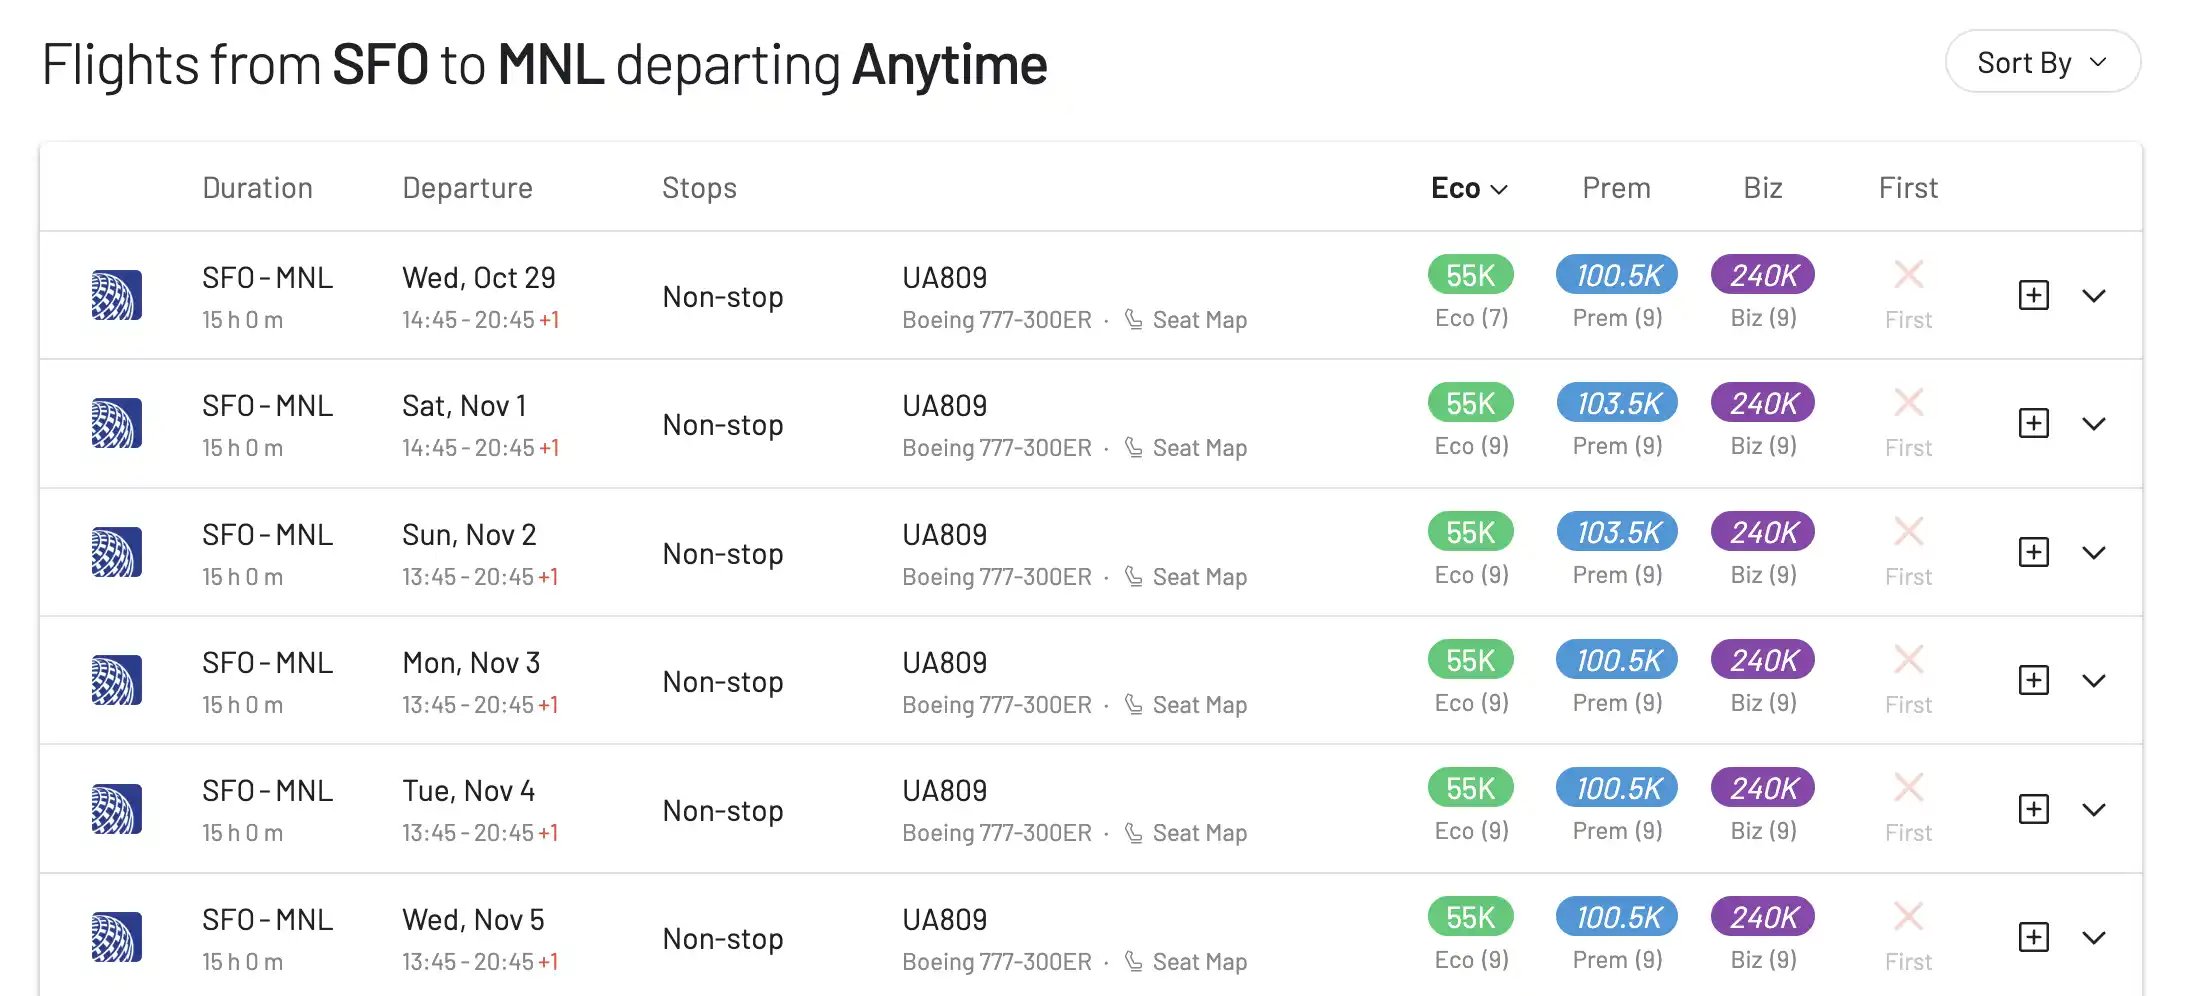Select 55K Eco fare on Oct 29
The image size is (2194, 996).
click(1470, 274)
